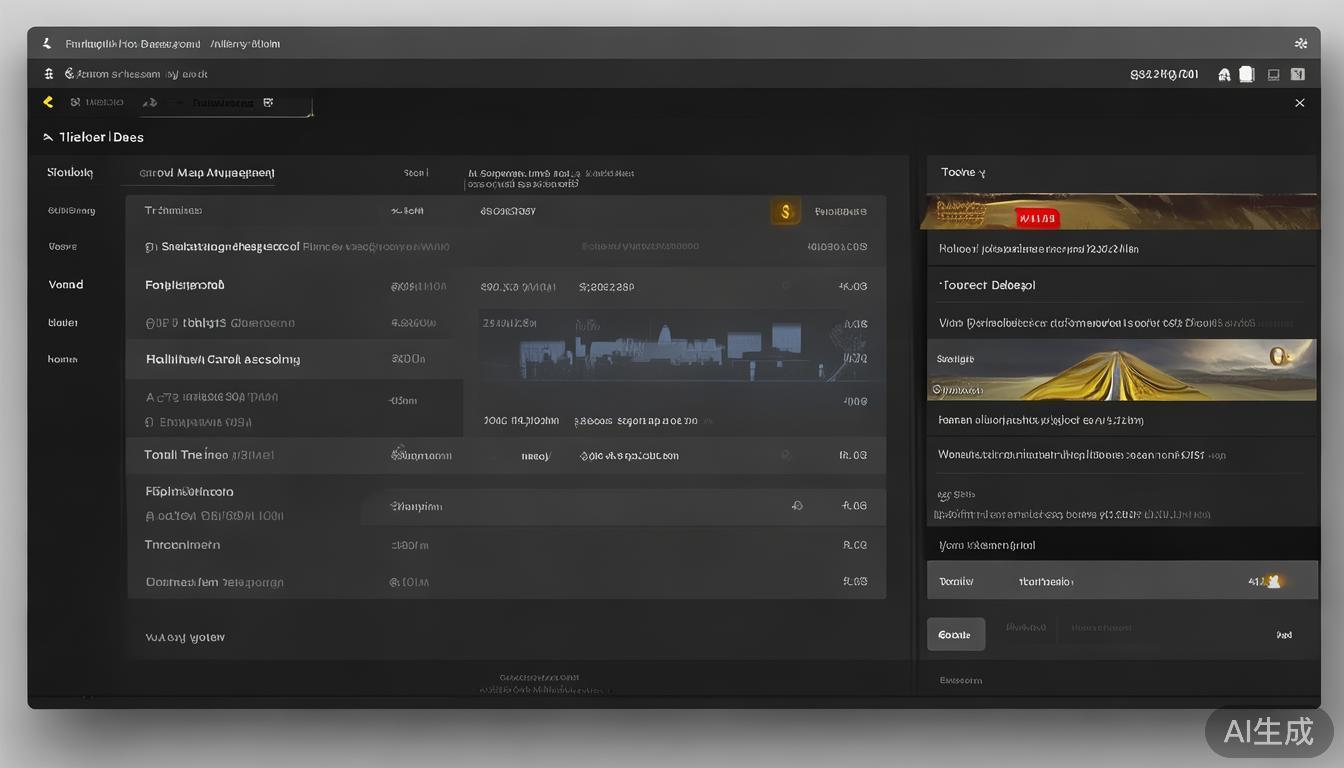Screen dimensions: 1344x768
Task: Close the panel with the X button
Action: (1299, 103)
